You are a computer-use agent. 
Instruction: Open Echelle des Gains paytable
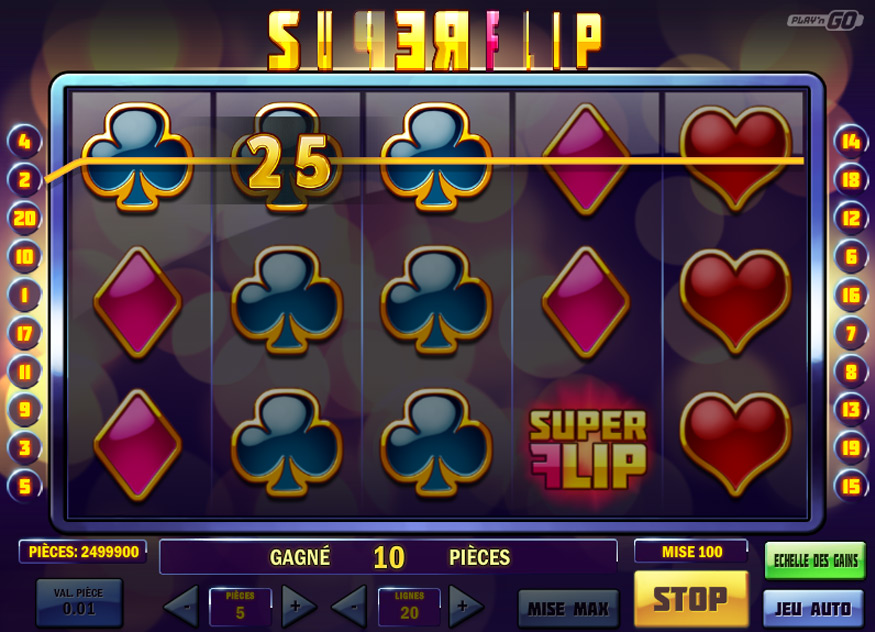click(x=815, y=561)
